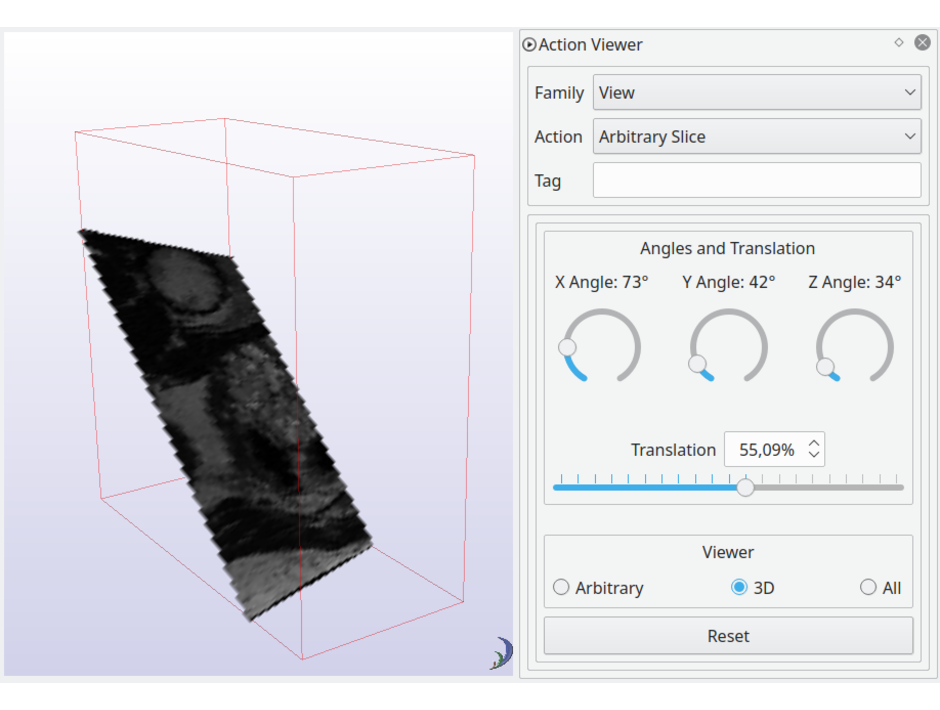Click the Y Angle dial handle
The image size is (940, 710).
tap(697, 364)
